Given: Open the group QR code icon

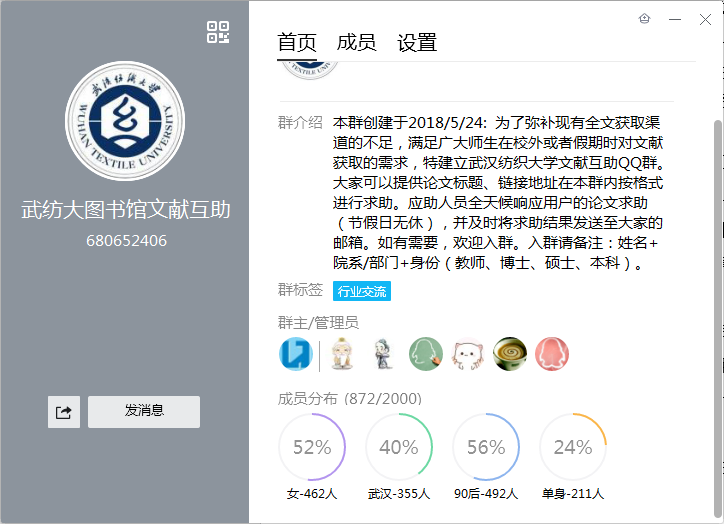Looking at the screenshot, I should [218, 32].
